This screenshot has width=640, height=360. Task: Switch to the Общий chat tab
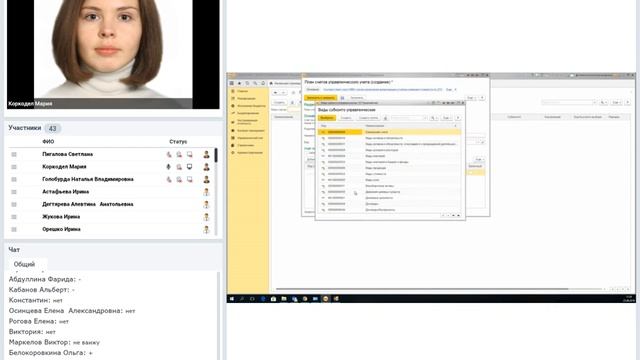24,264
